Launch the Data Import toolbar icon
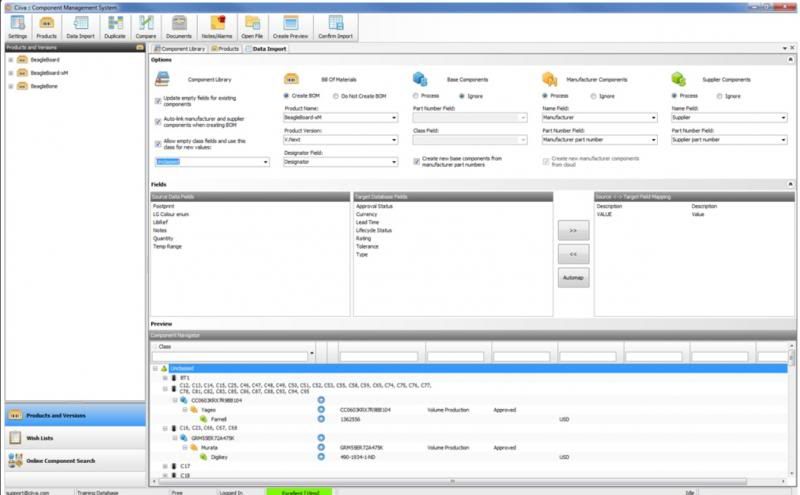 point(81,23)
